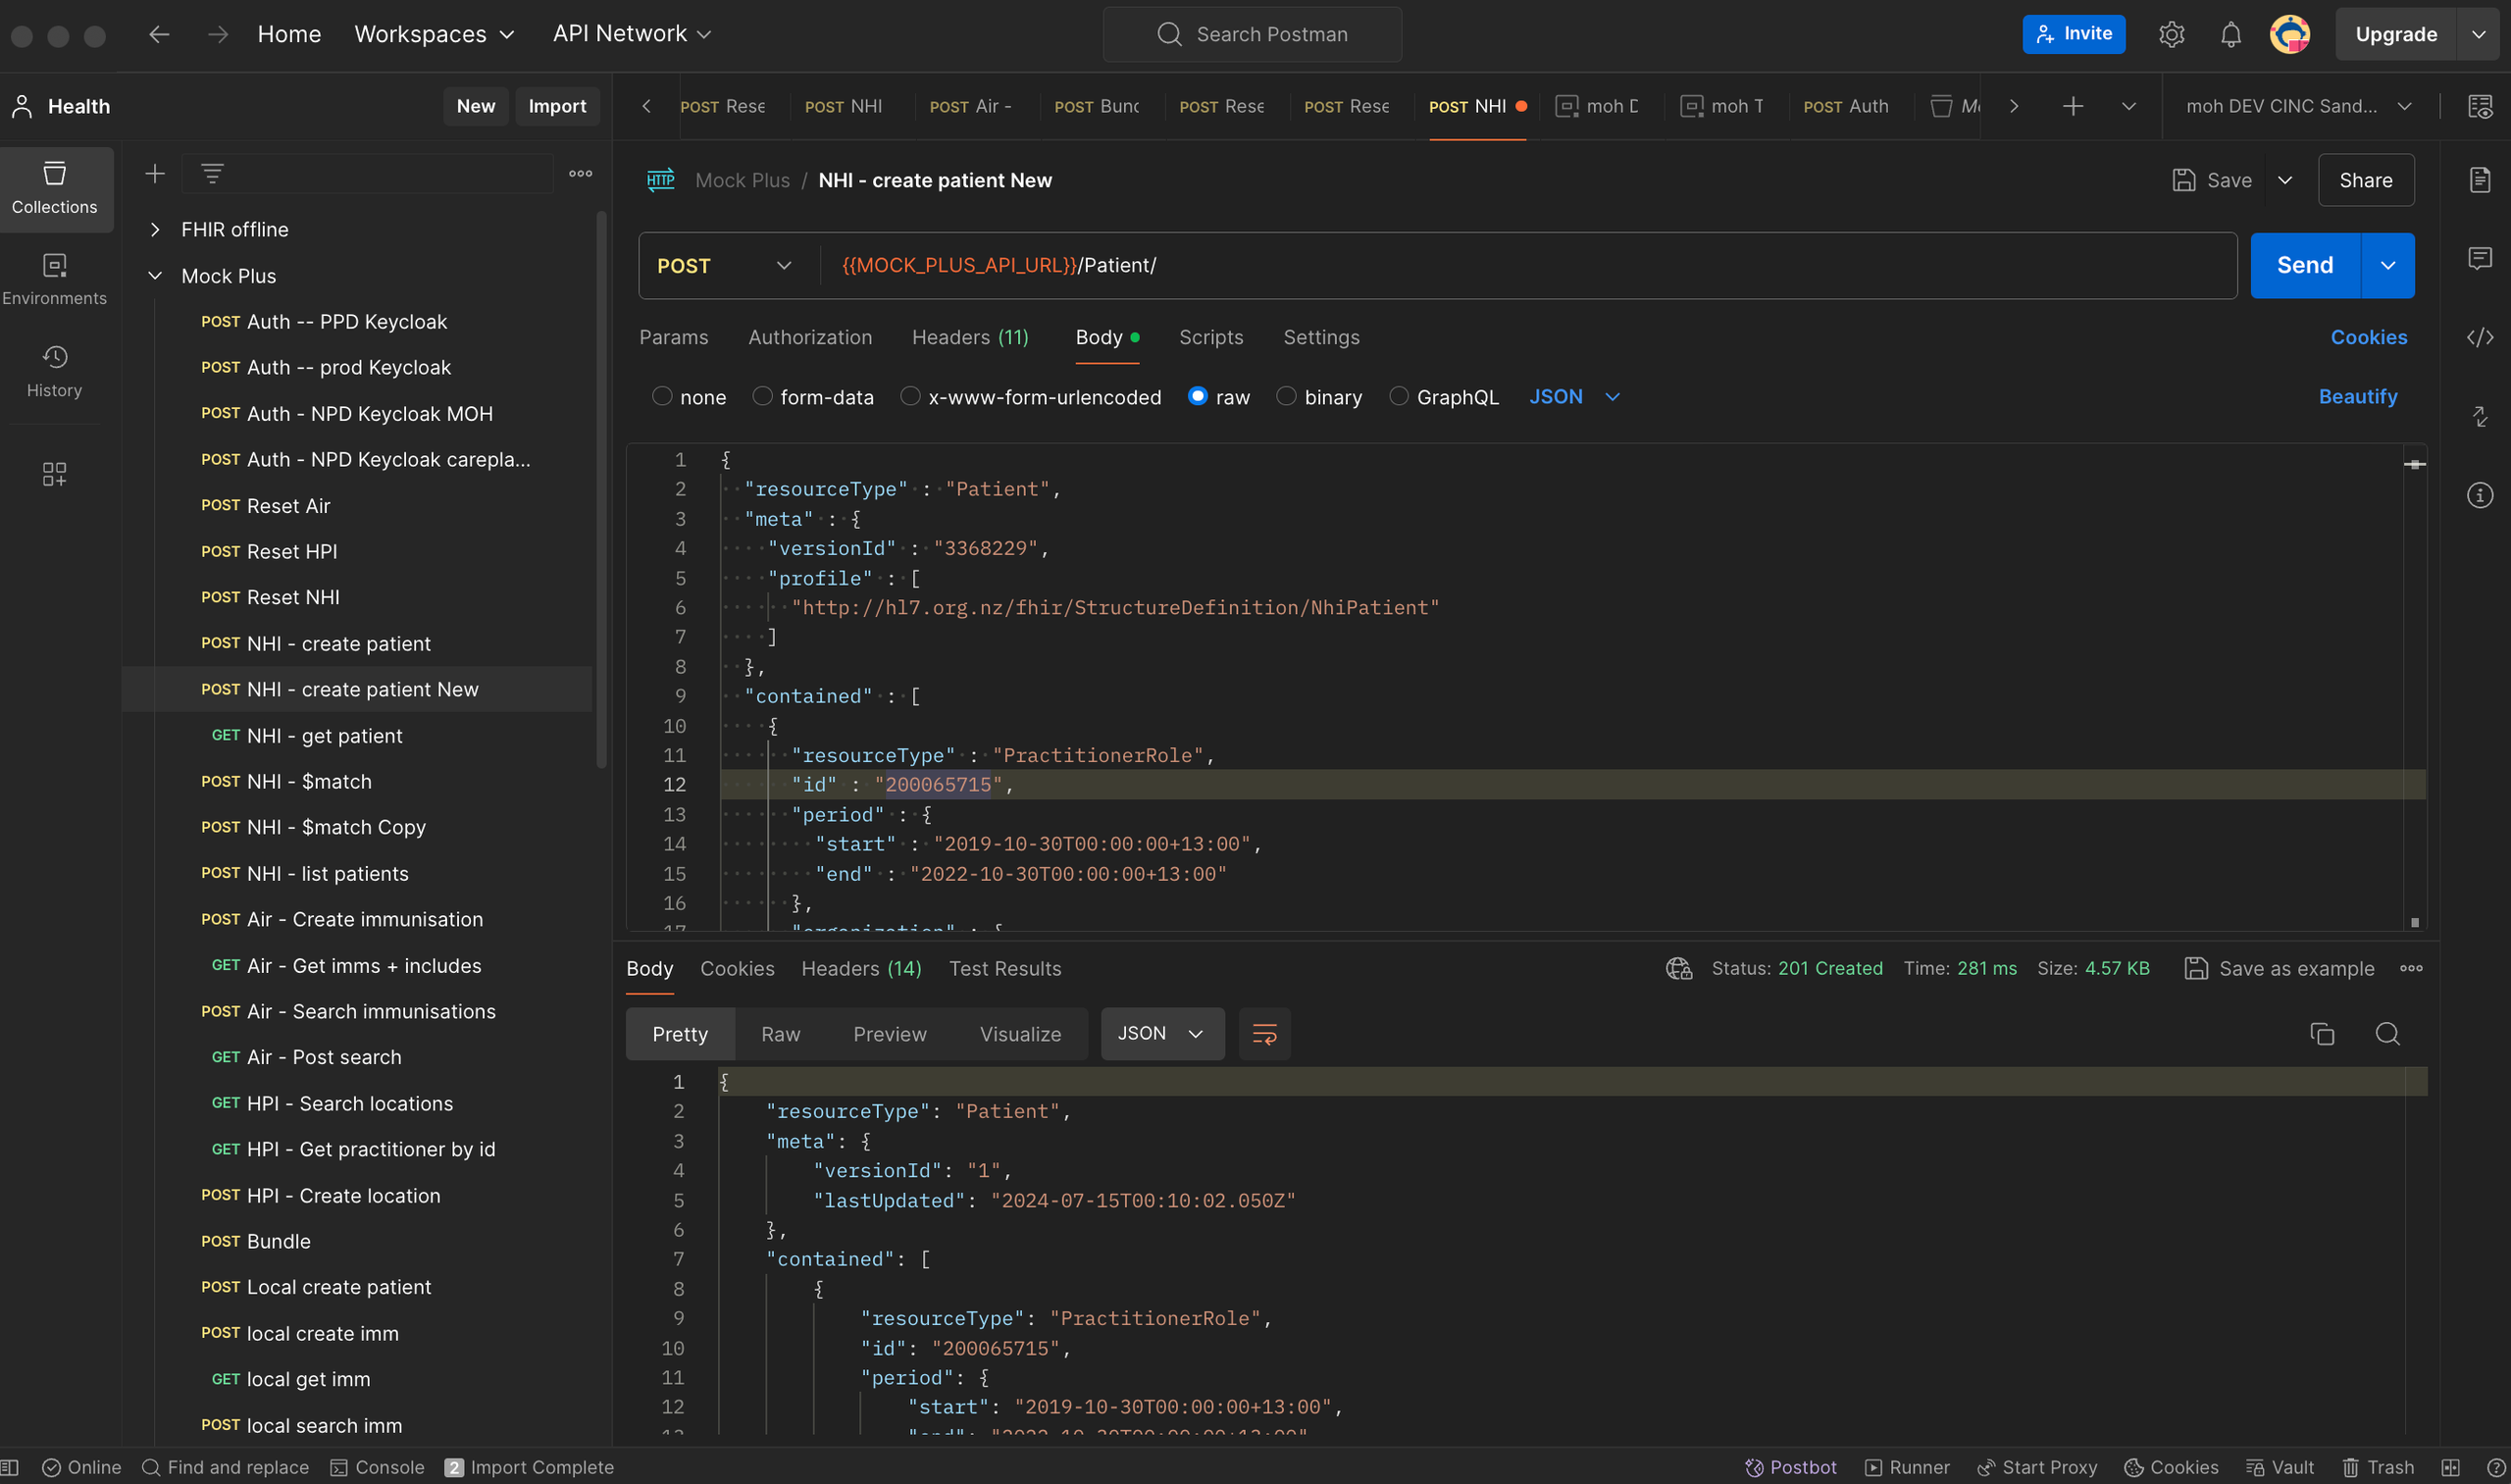Screen dimensions: 2511x1484
Task: Search within the response body
Action: pyautogui.click(x=2388, y=1034)
